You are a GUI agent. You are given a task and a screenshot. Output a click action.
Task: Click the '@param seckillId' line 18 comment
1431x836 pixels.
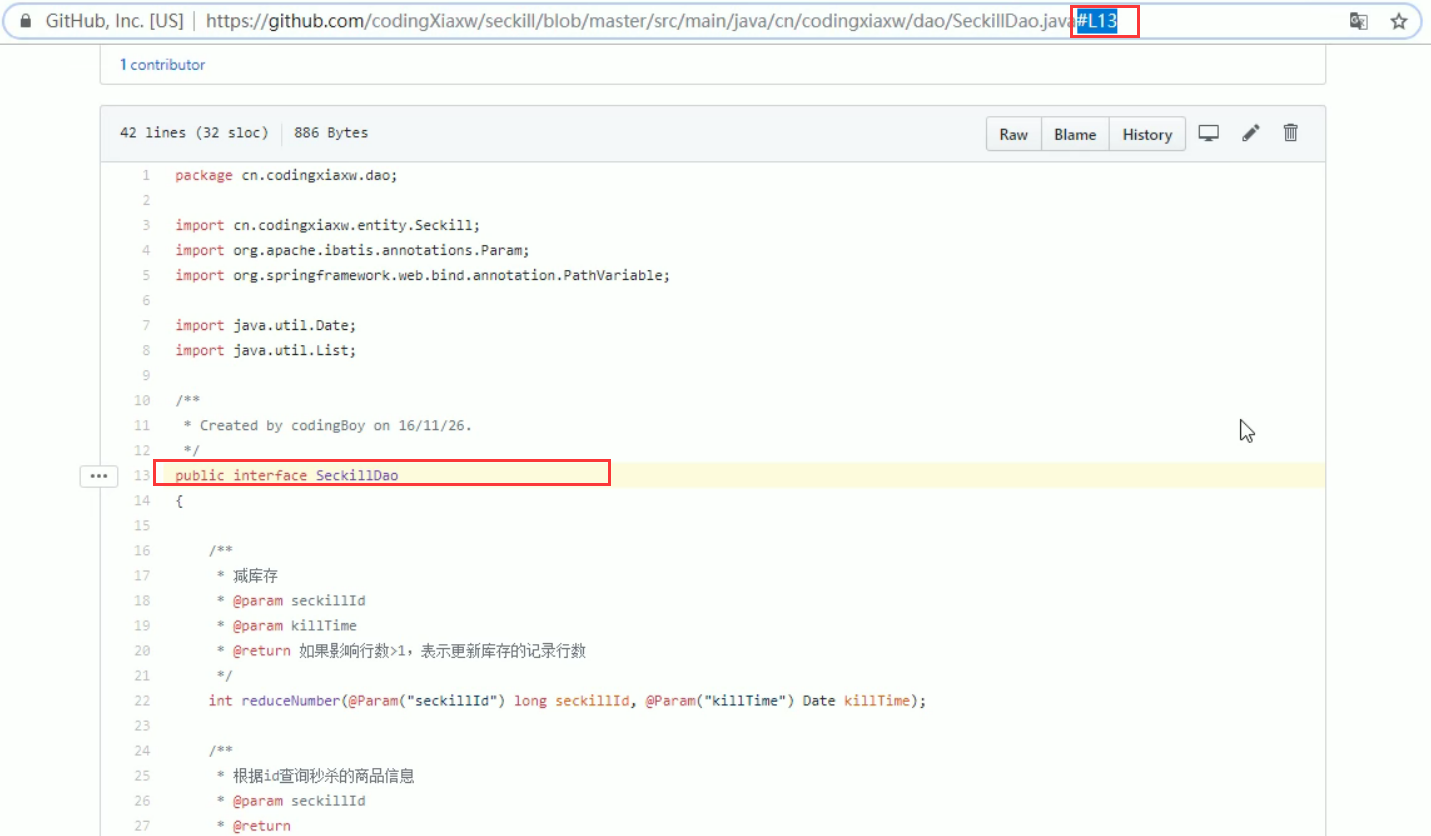[290, 600]
